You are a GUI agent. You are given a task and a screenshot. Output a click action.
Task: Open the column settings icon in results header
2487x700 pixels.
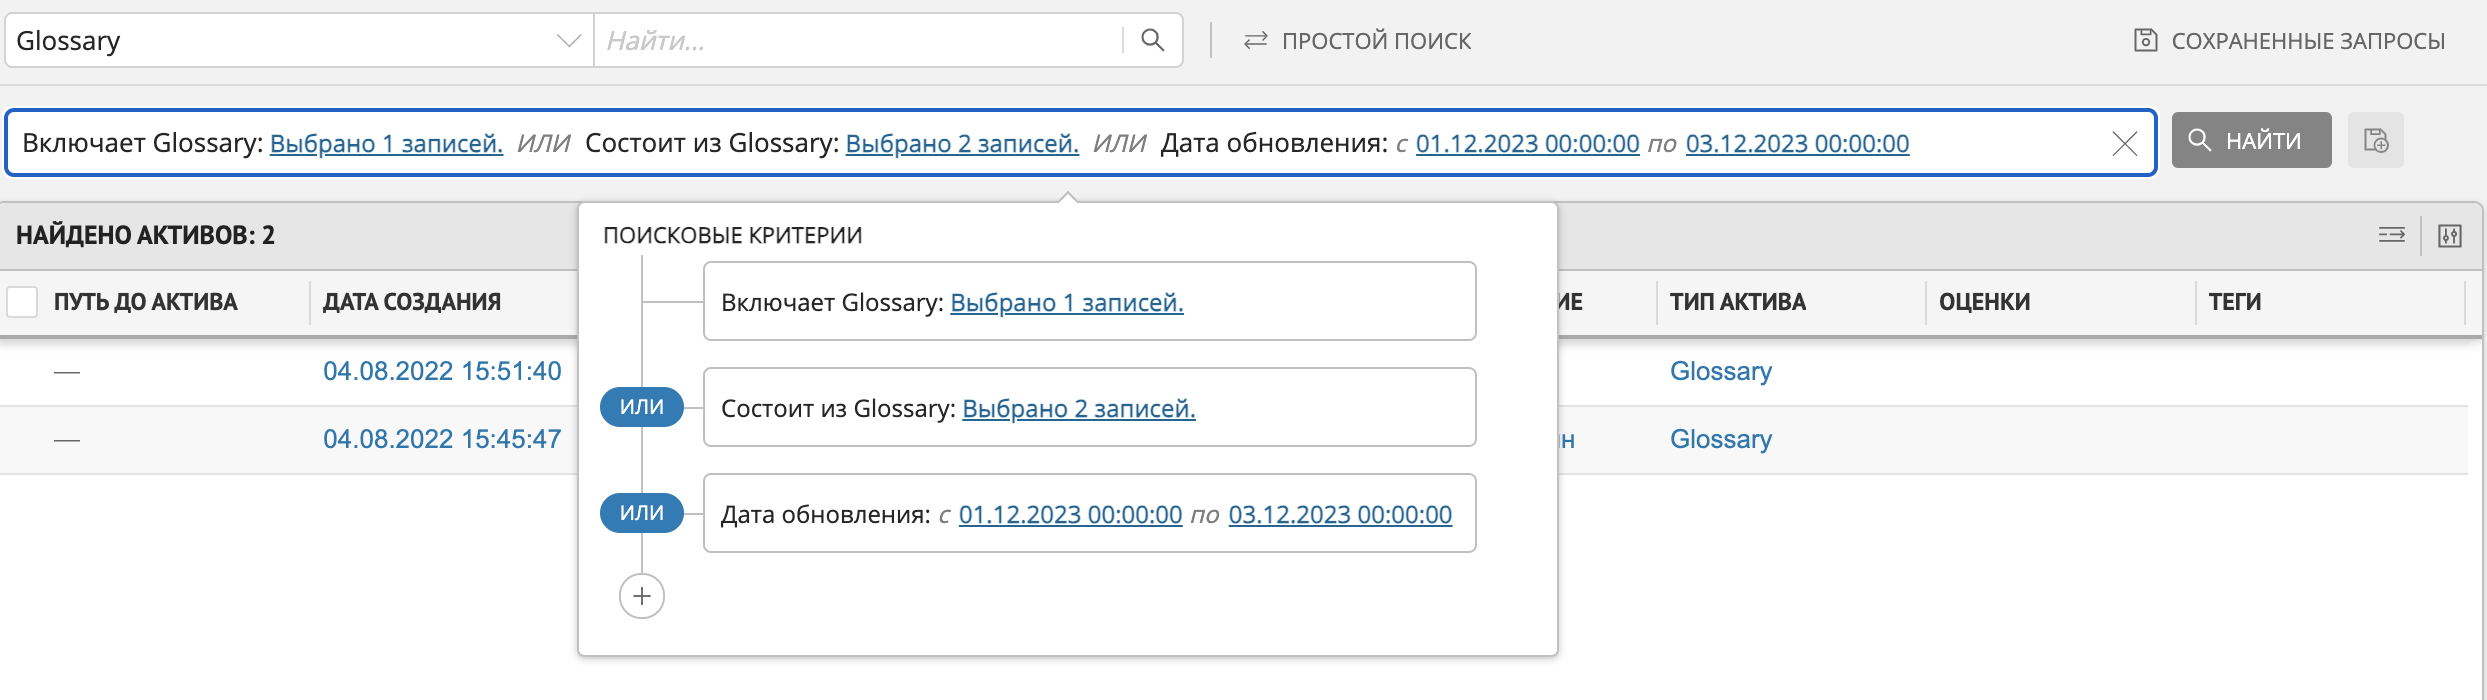pyautogui.click(x=2449, y=236)
